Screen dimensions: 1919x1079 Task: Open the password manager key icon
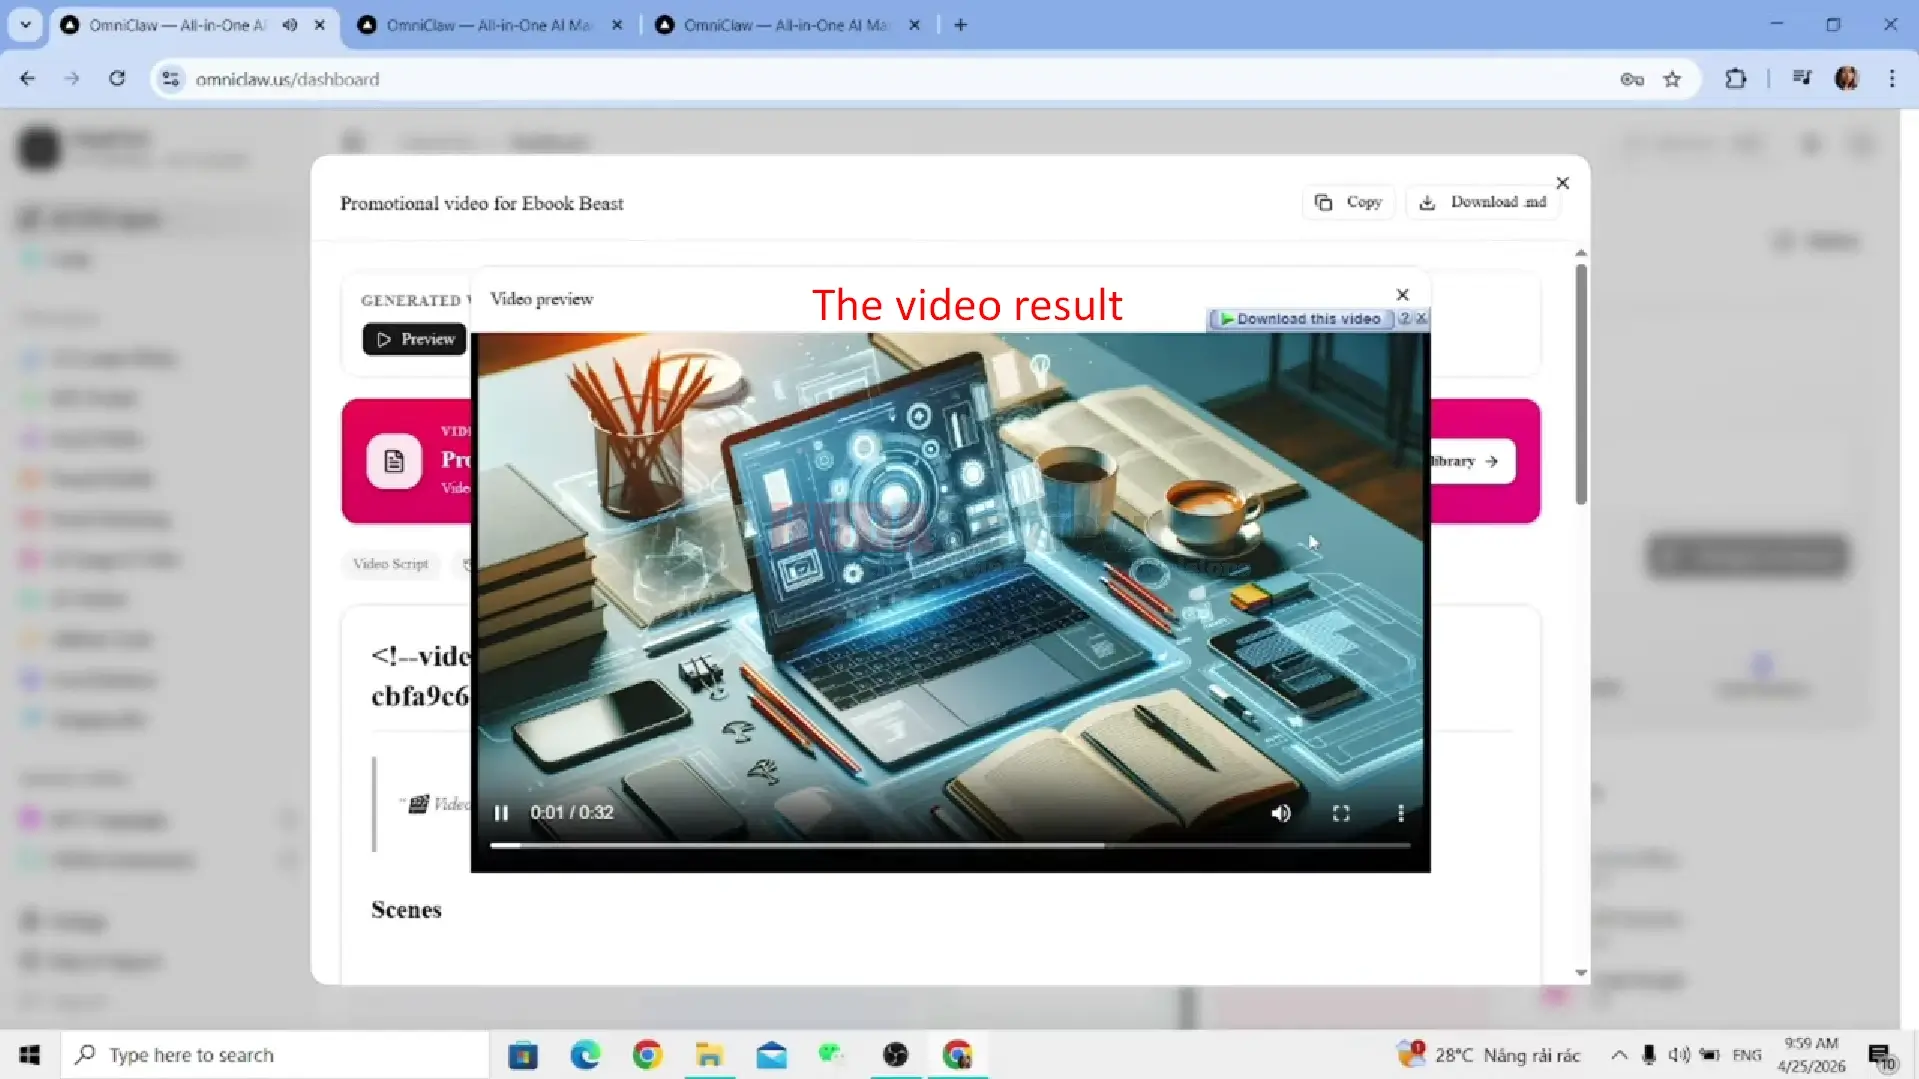point(1632,79)
